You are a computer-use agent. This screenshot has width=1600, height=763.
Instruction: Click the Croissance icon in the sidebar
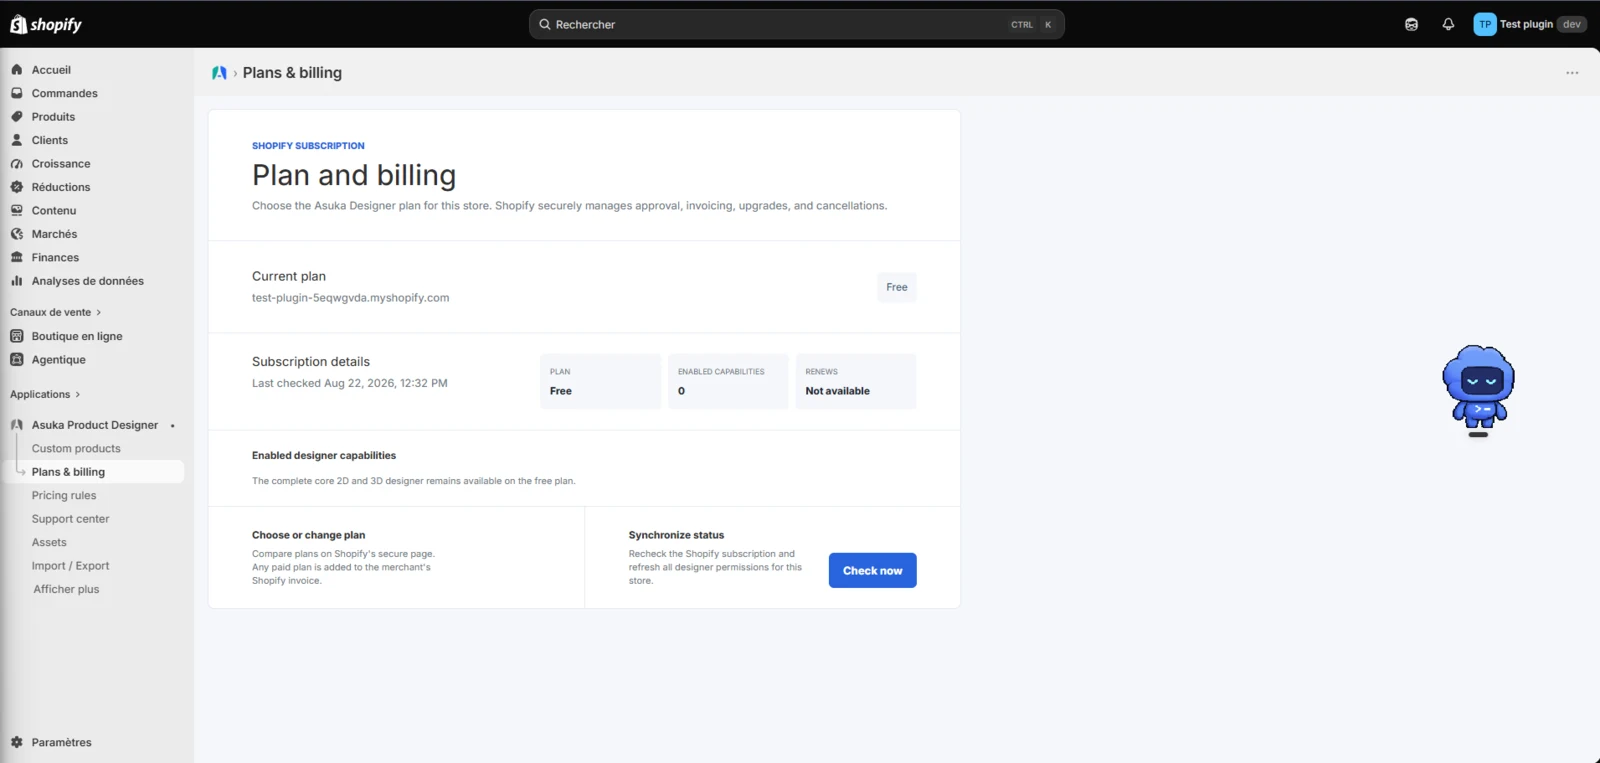[x=17, y=164]
